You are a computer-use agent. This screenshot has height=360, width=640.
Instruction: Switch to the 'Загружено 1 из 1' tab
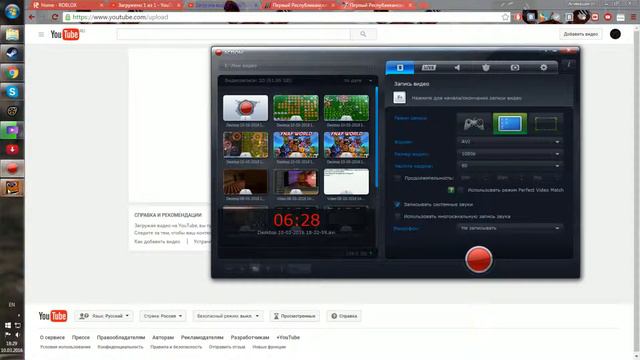tap(145, 5)
